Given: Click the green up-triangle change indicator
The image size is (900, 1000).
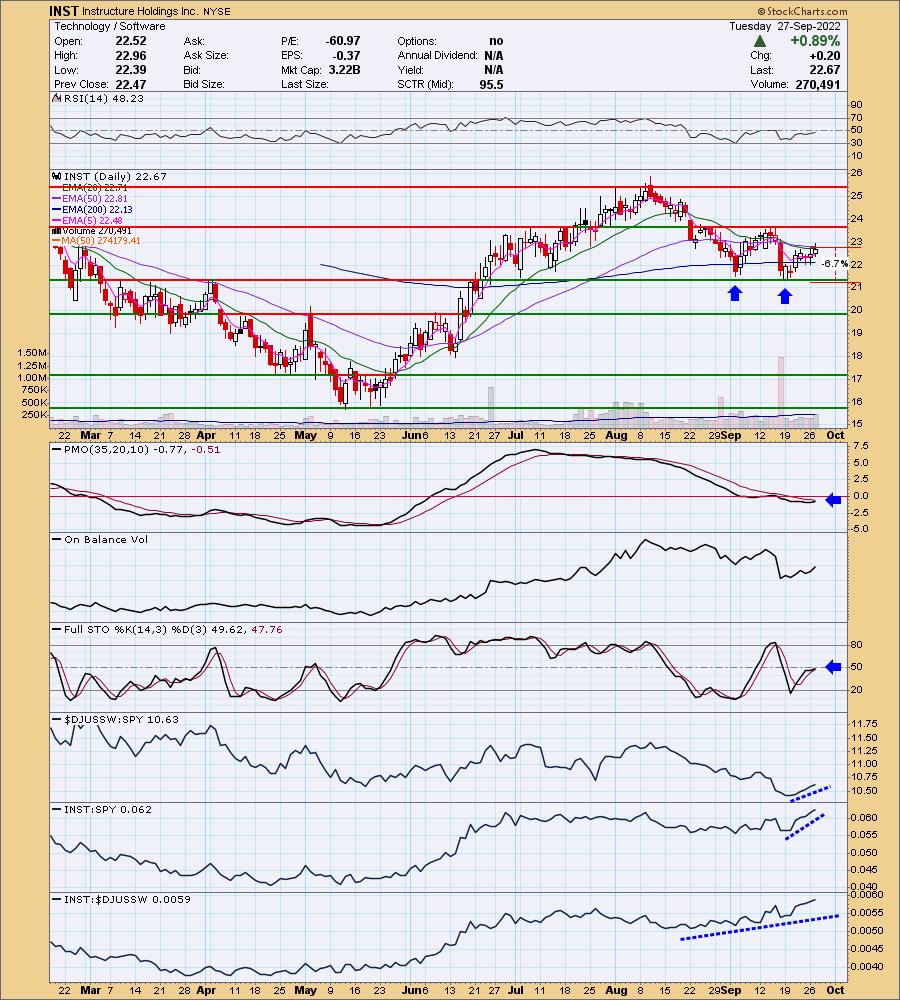Looking at the screenshot, I should point(760,41).
